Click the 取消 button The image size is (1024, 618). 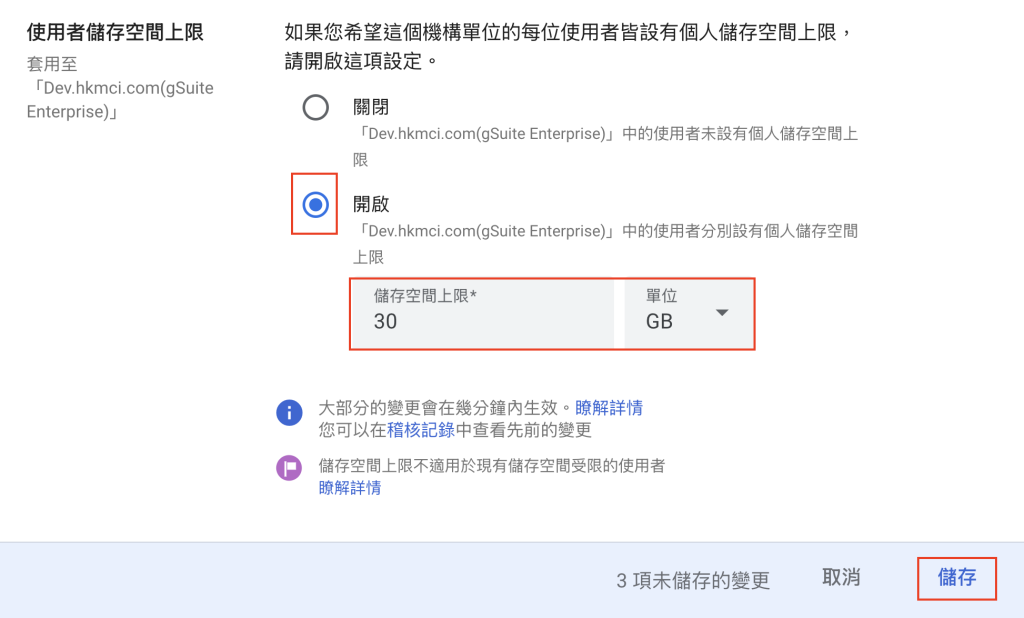(x=841, y=577)
